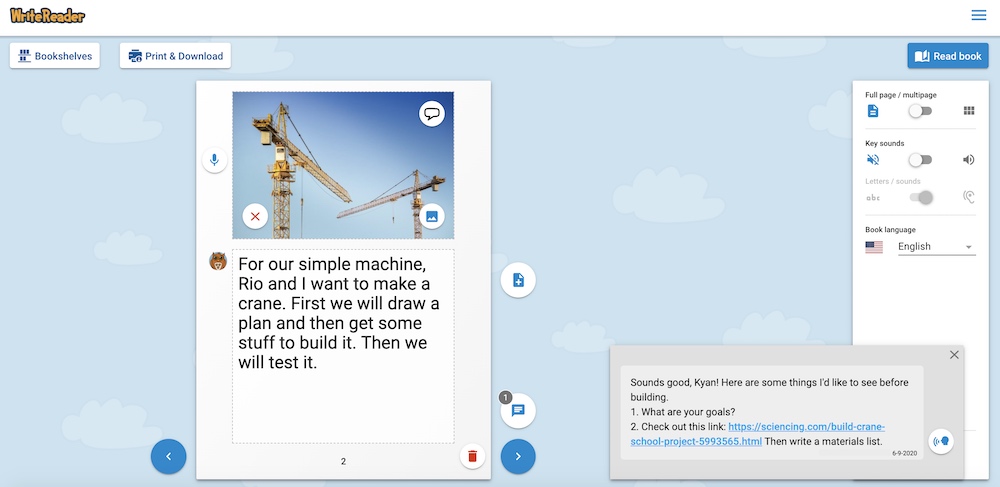The image size is (1000, 487).
Task: Click into the page text area
Action: pos(343,346)
